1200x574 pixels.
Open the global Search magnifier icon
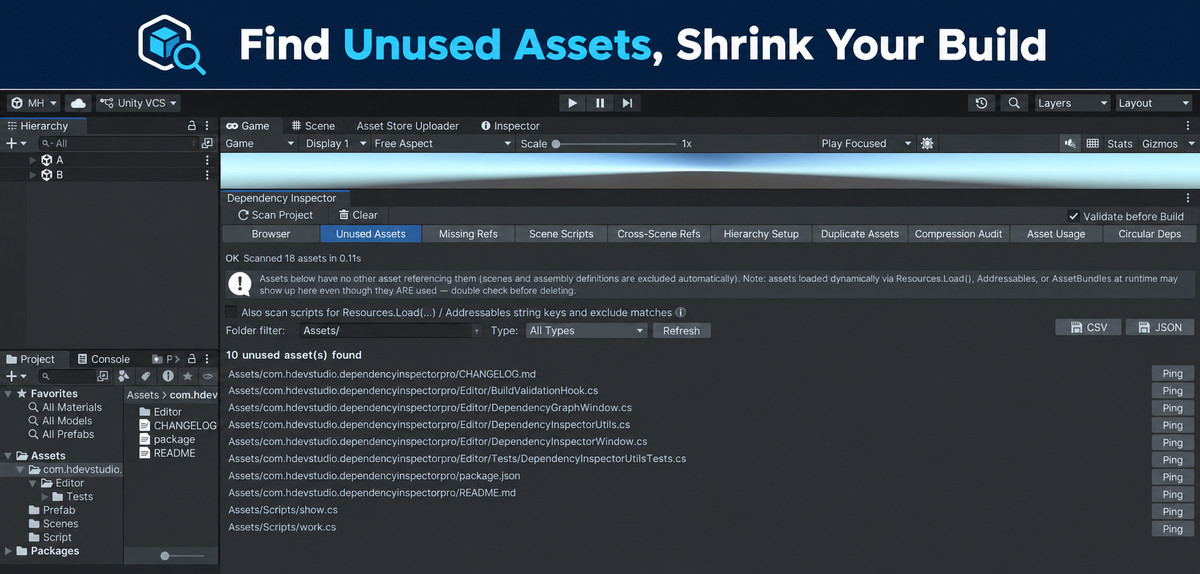click(1014, 103)
